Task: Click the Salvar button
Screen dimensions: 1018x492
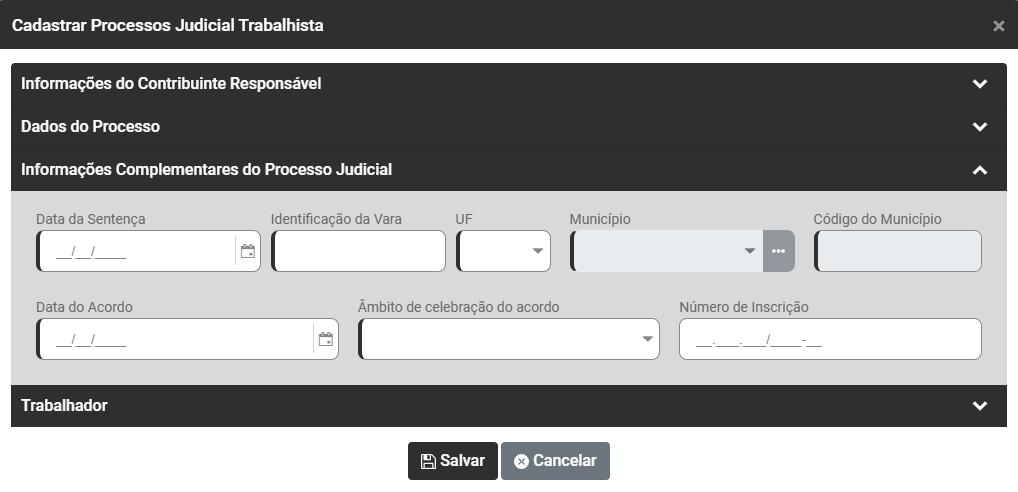Action: tap(452, 461)
